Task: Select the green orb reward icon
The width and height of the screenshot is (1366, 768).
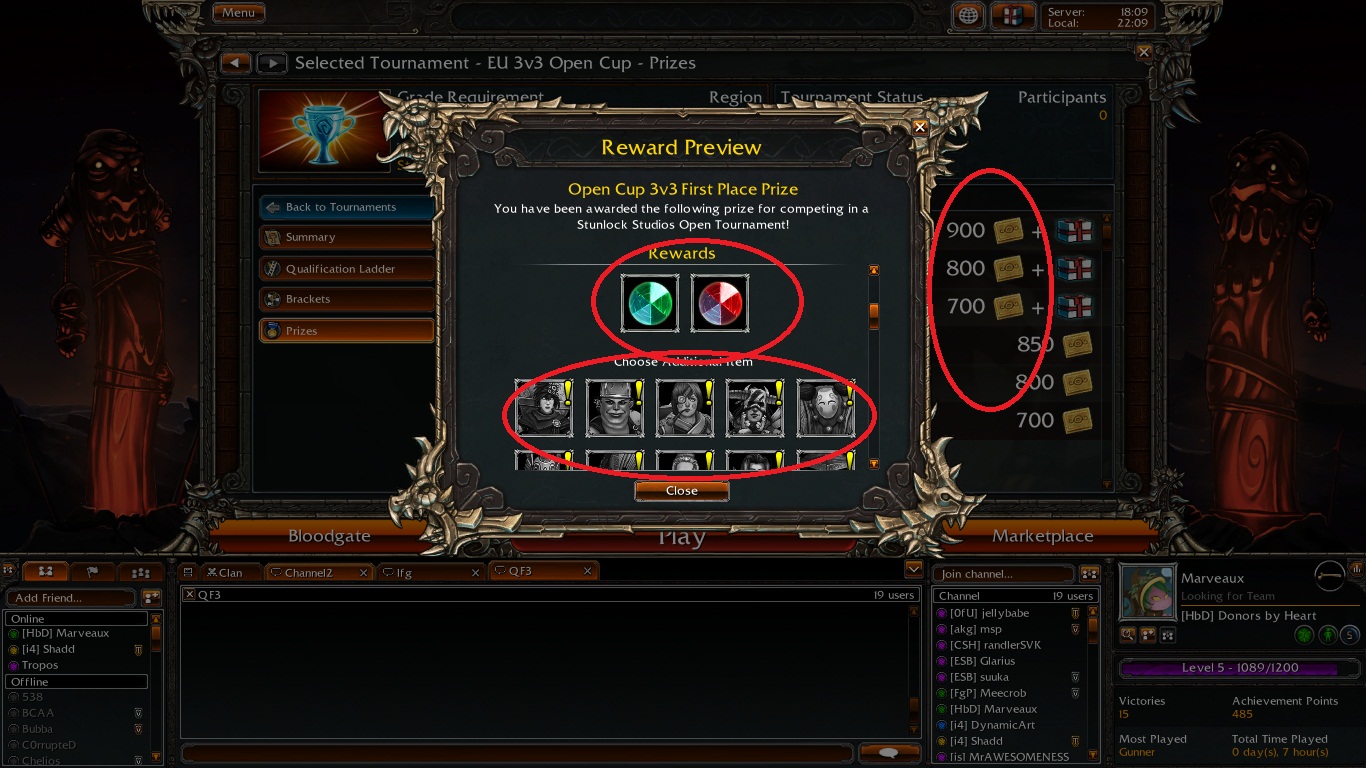Action: coord(650,304)
